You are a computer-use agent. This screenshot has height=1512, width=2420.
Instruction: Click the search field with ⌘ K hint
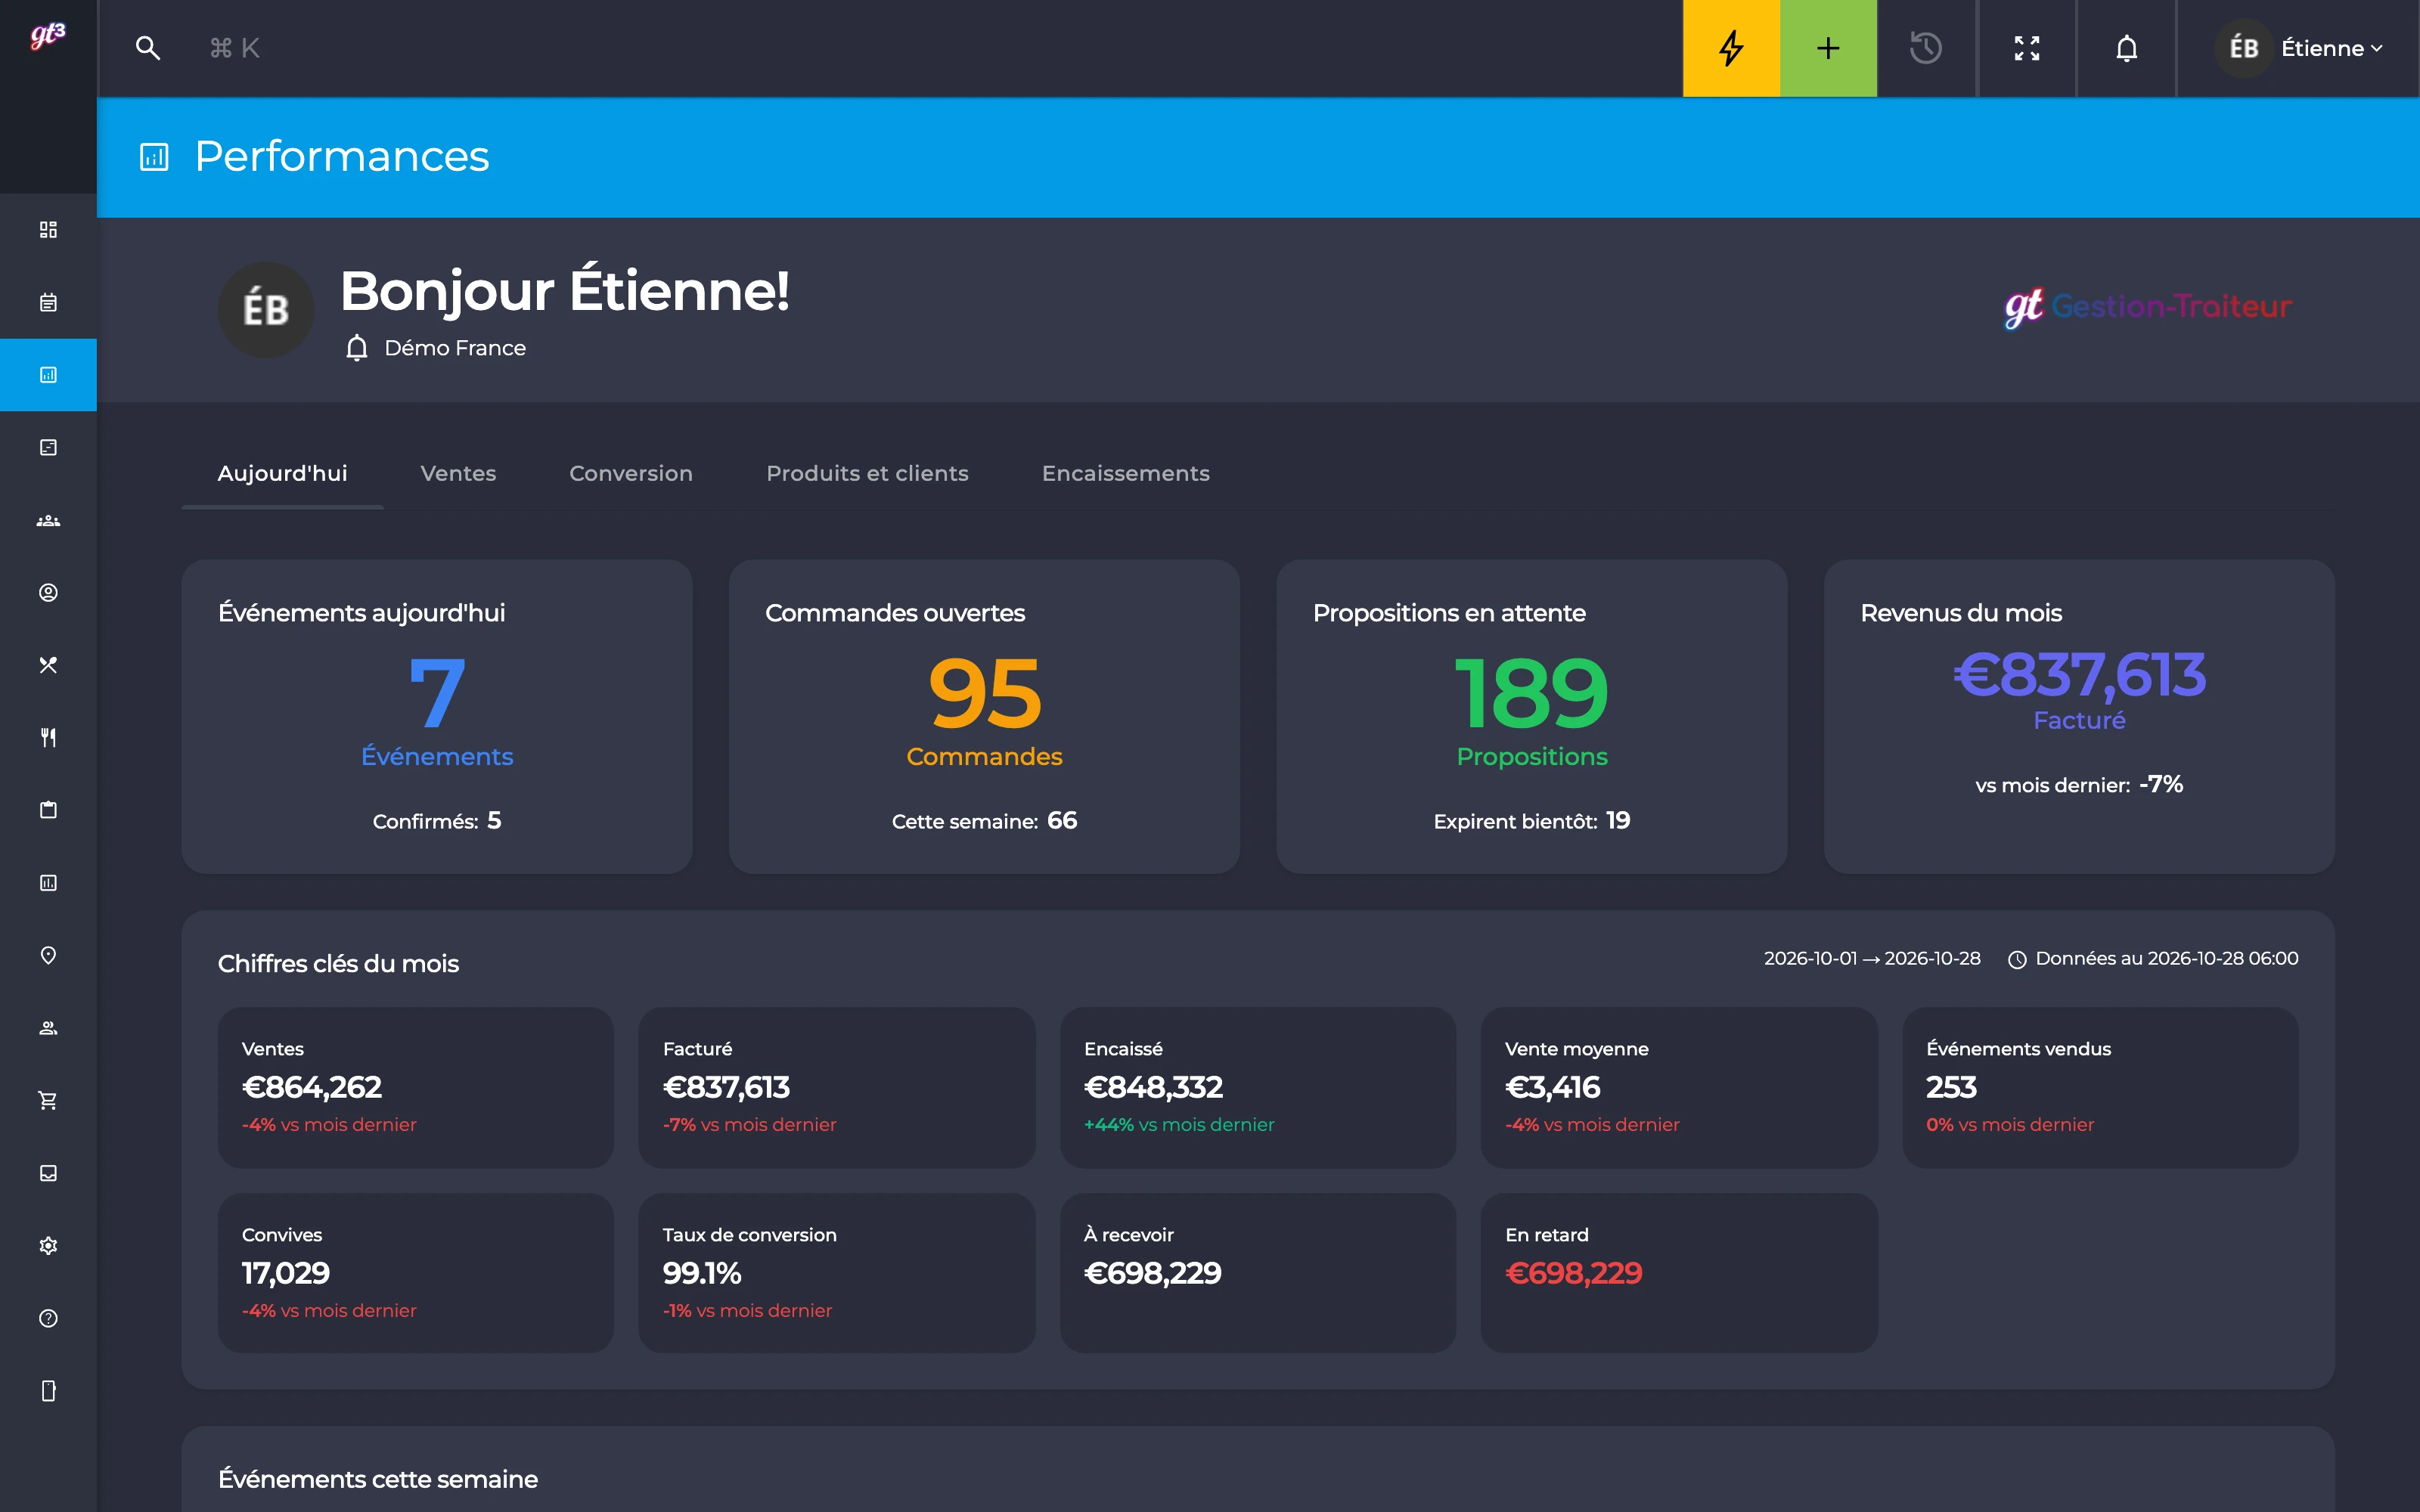coord(235,48)
